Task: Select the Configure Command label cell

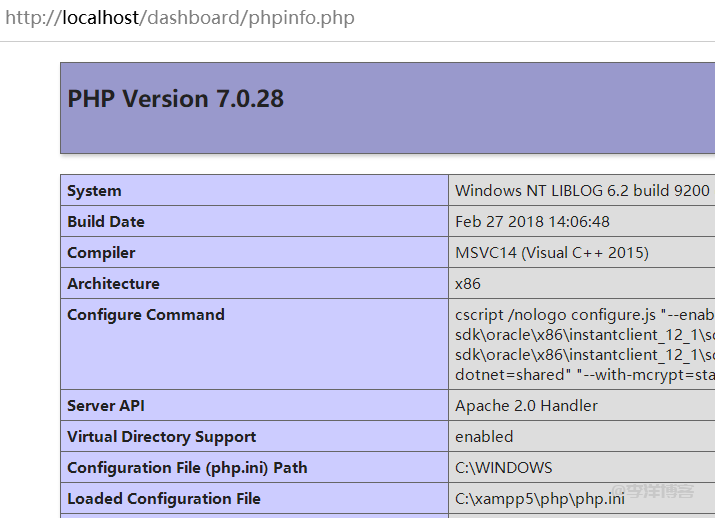Action: (x=146, y=315)
